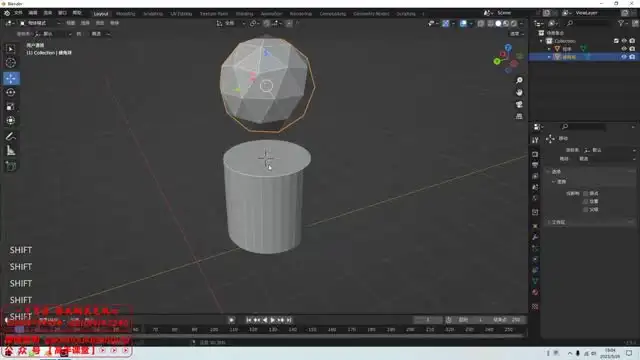Open the Texture properties checker tab
The width and height of the screenshot is (640, 360).
click(535, 307)
